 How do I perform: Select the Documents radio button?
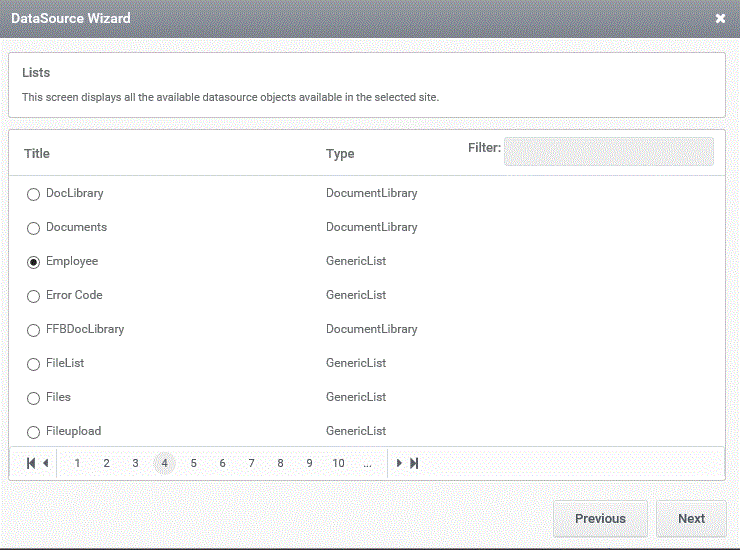pyautogui.click(x=33, y=228)
